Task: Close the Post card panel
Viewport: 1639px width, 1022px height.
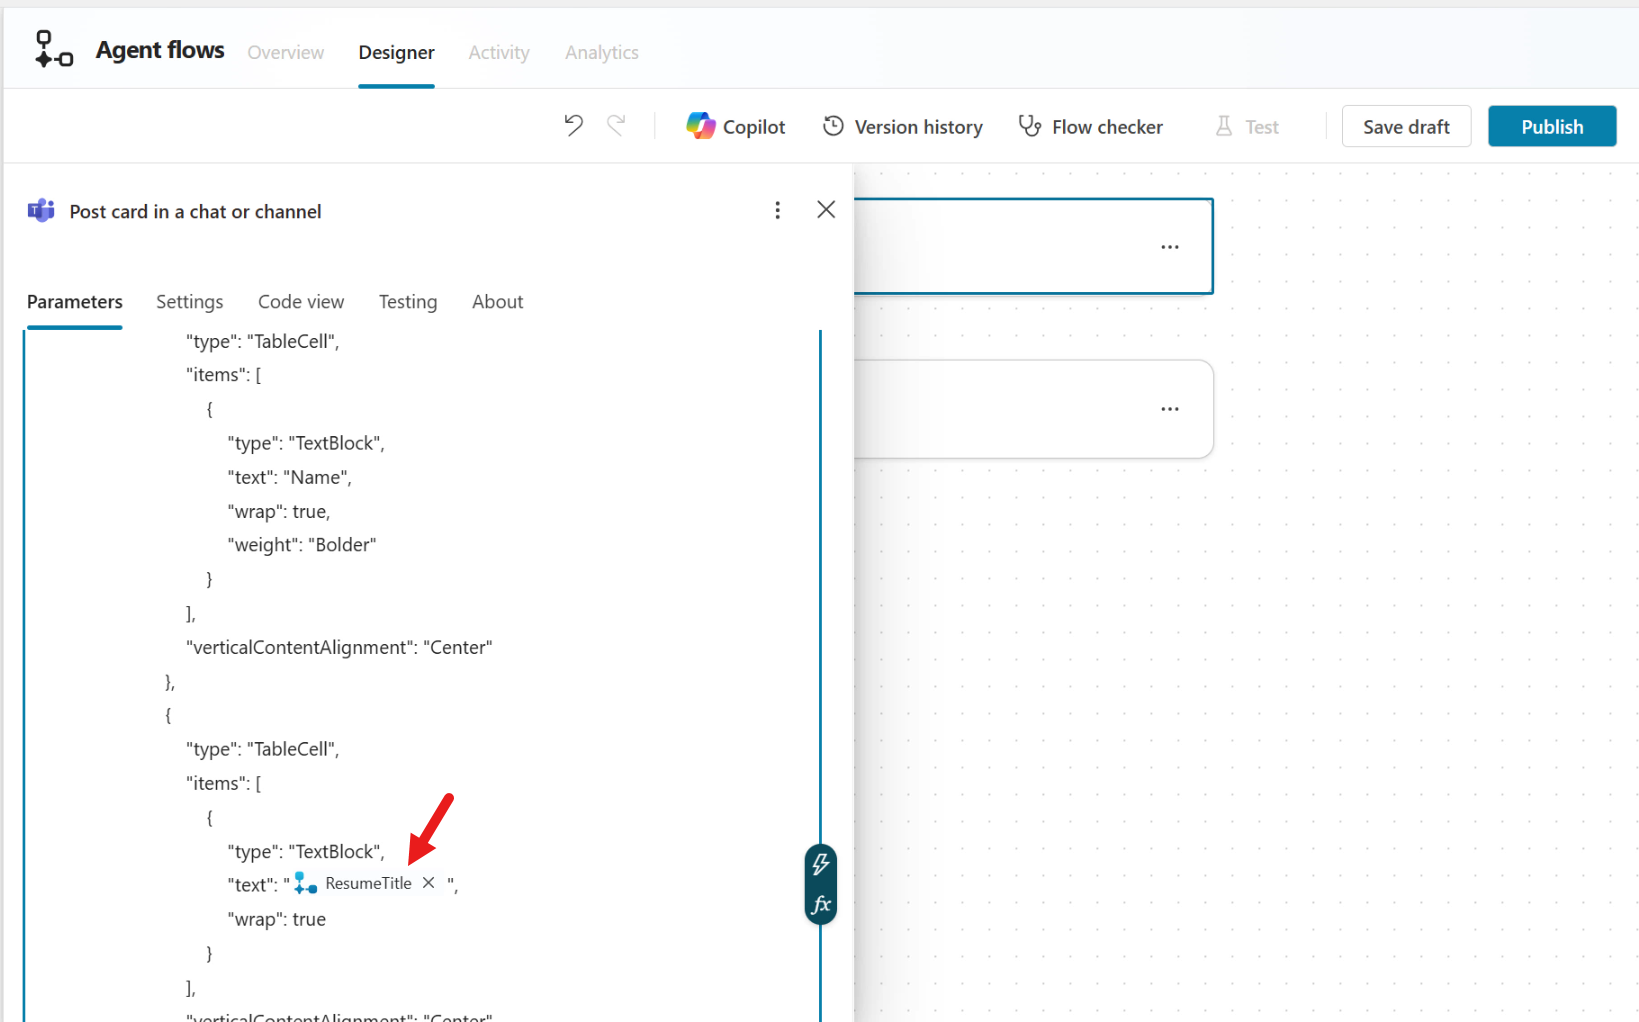Action: 825,210
